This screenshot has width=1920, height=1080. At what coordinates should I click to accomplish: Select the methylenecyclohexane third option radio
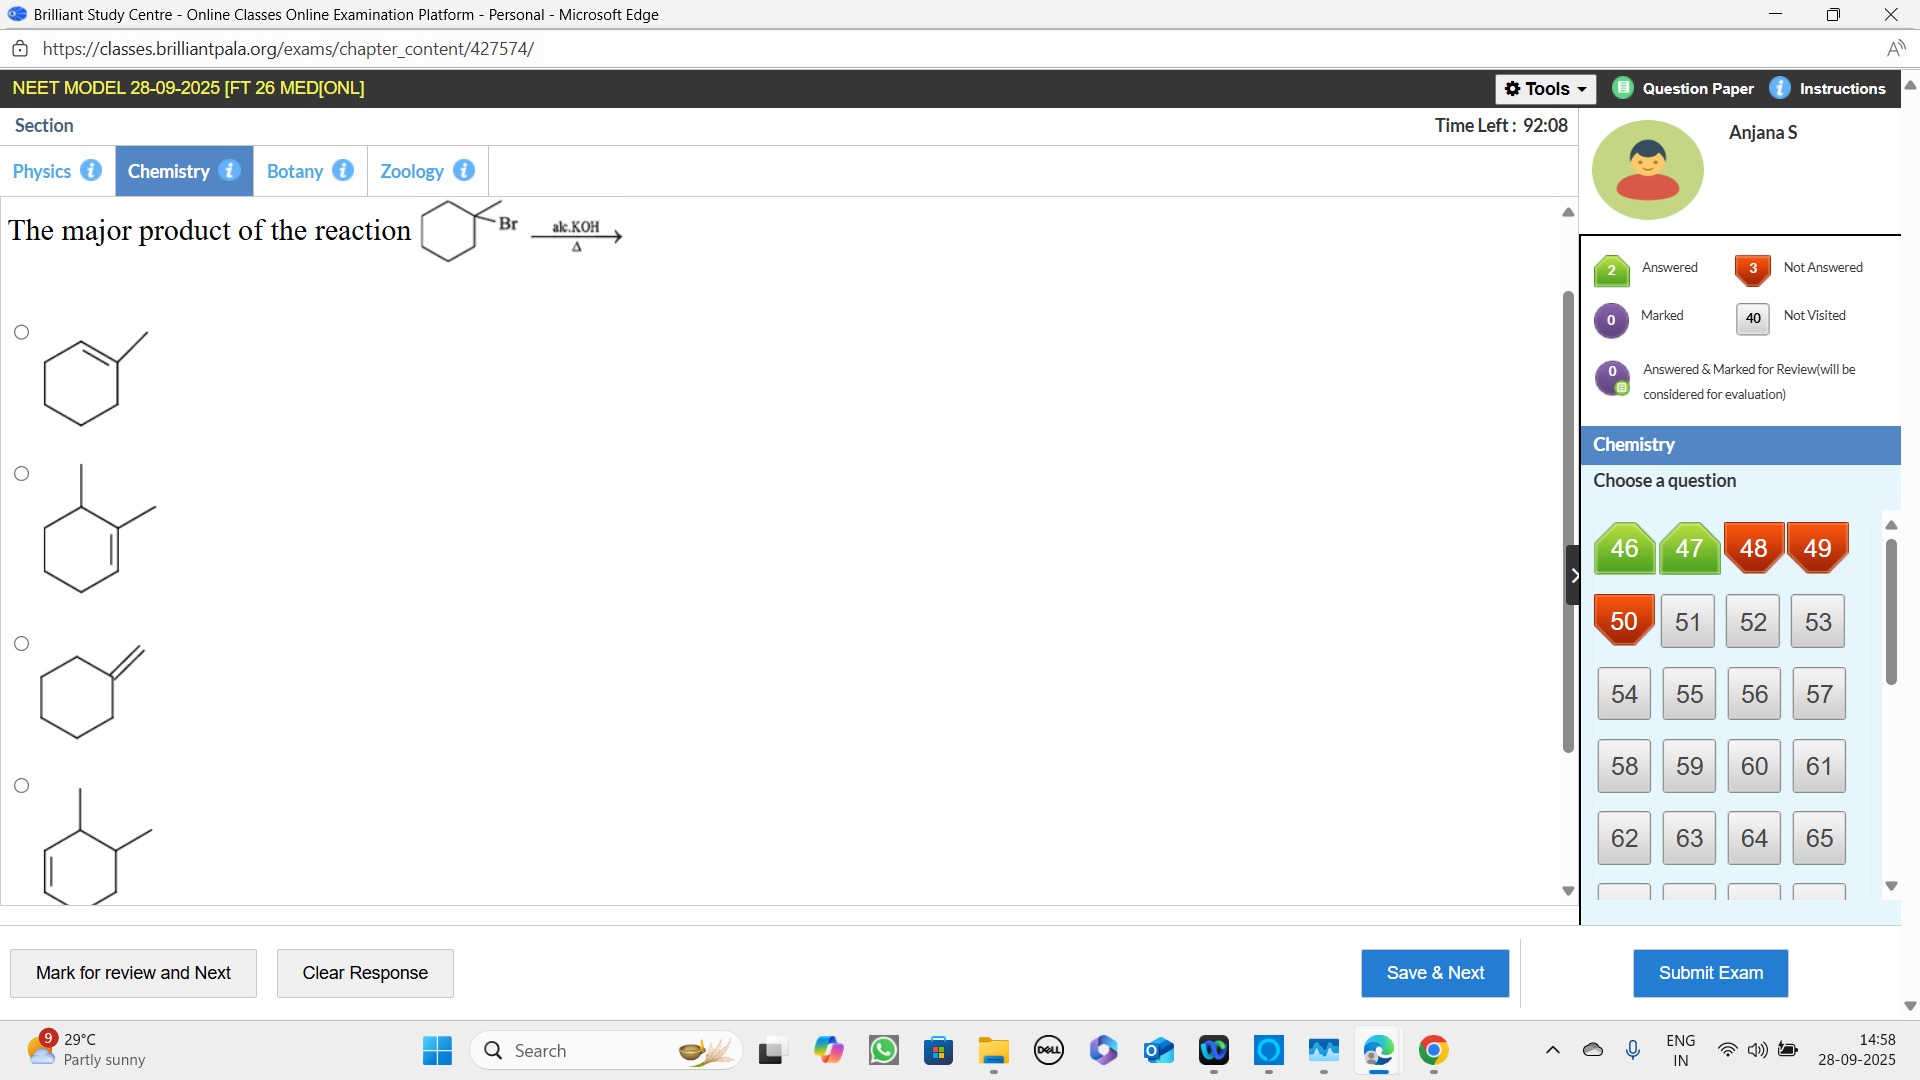coord(22,644)
